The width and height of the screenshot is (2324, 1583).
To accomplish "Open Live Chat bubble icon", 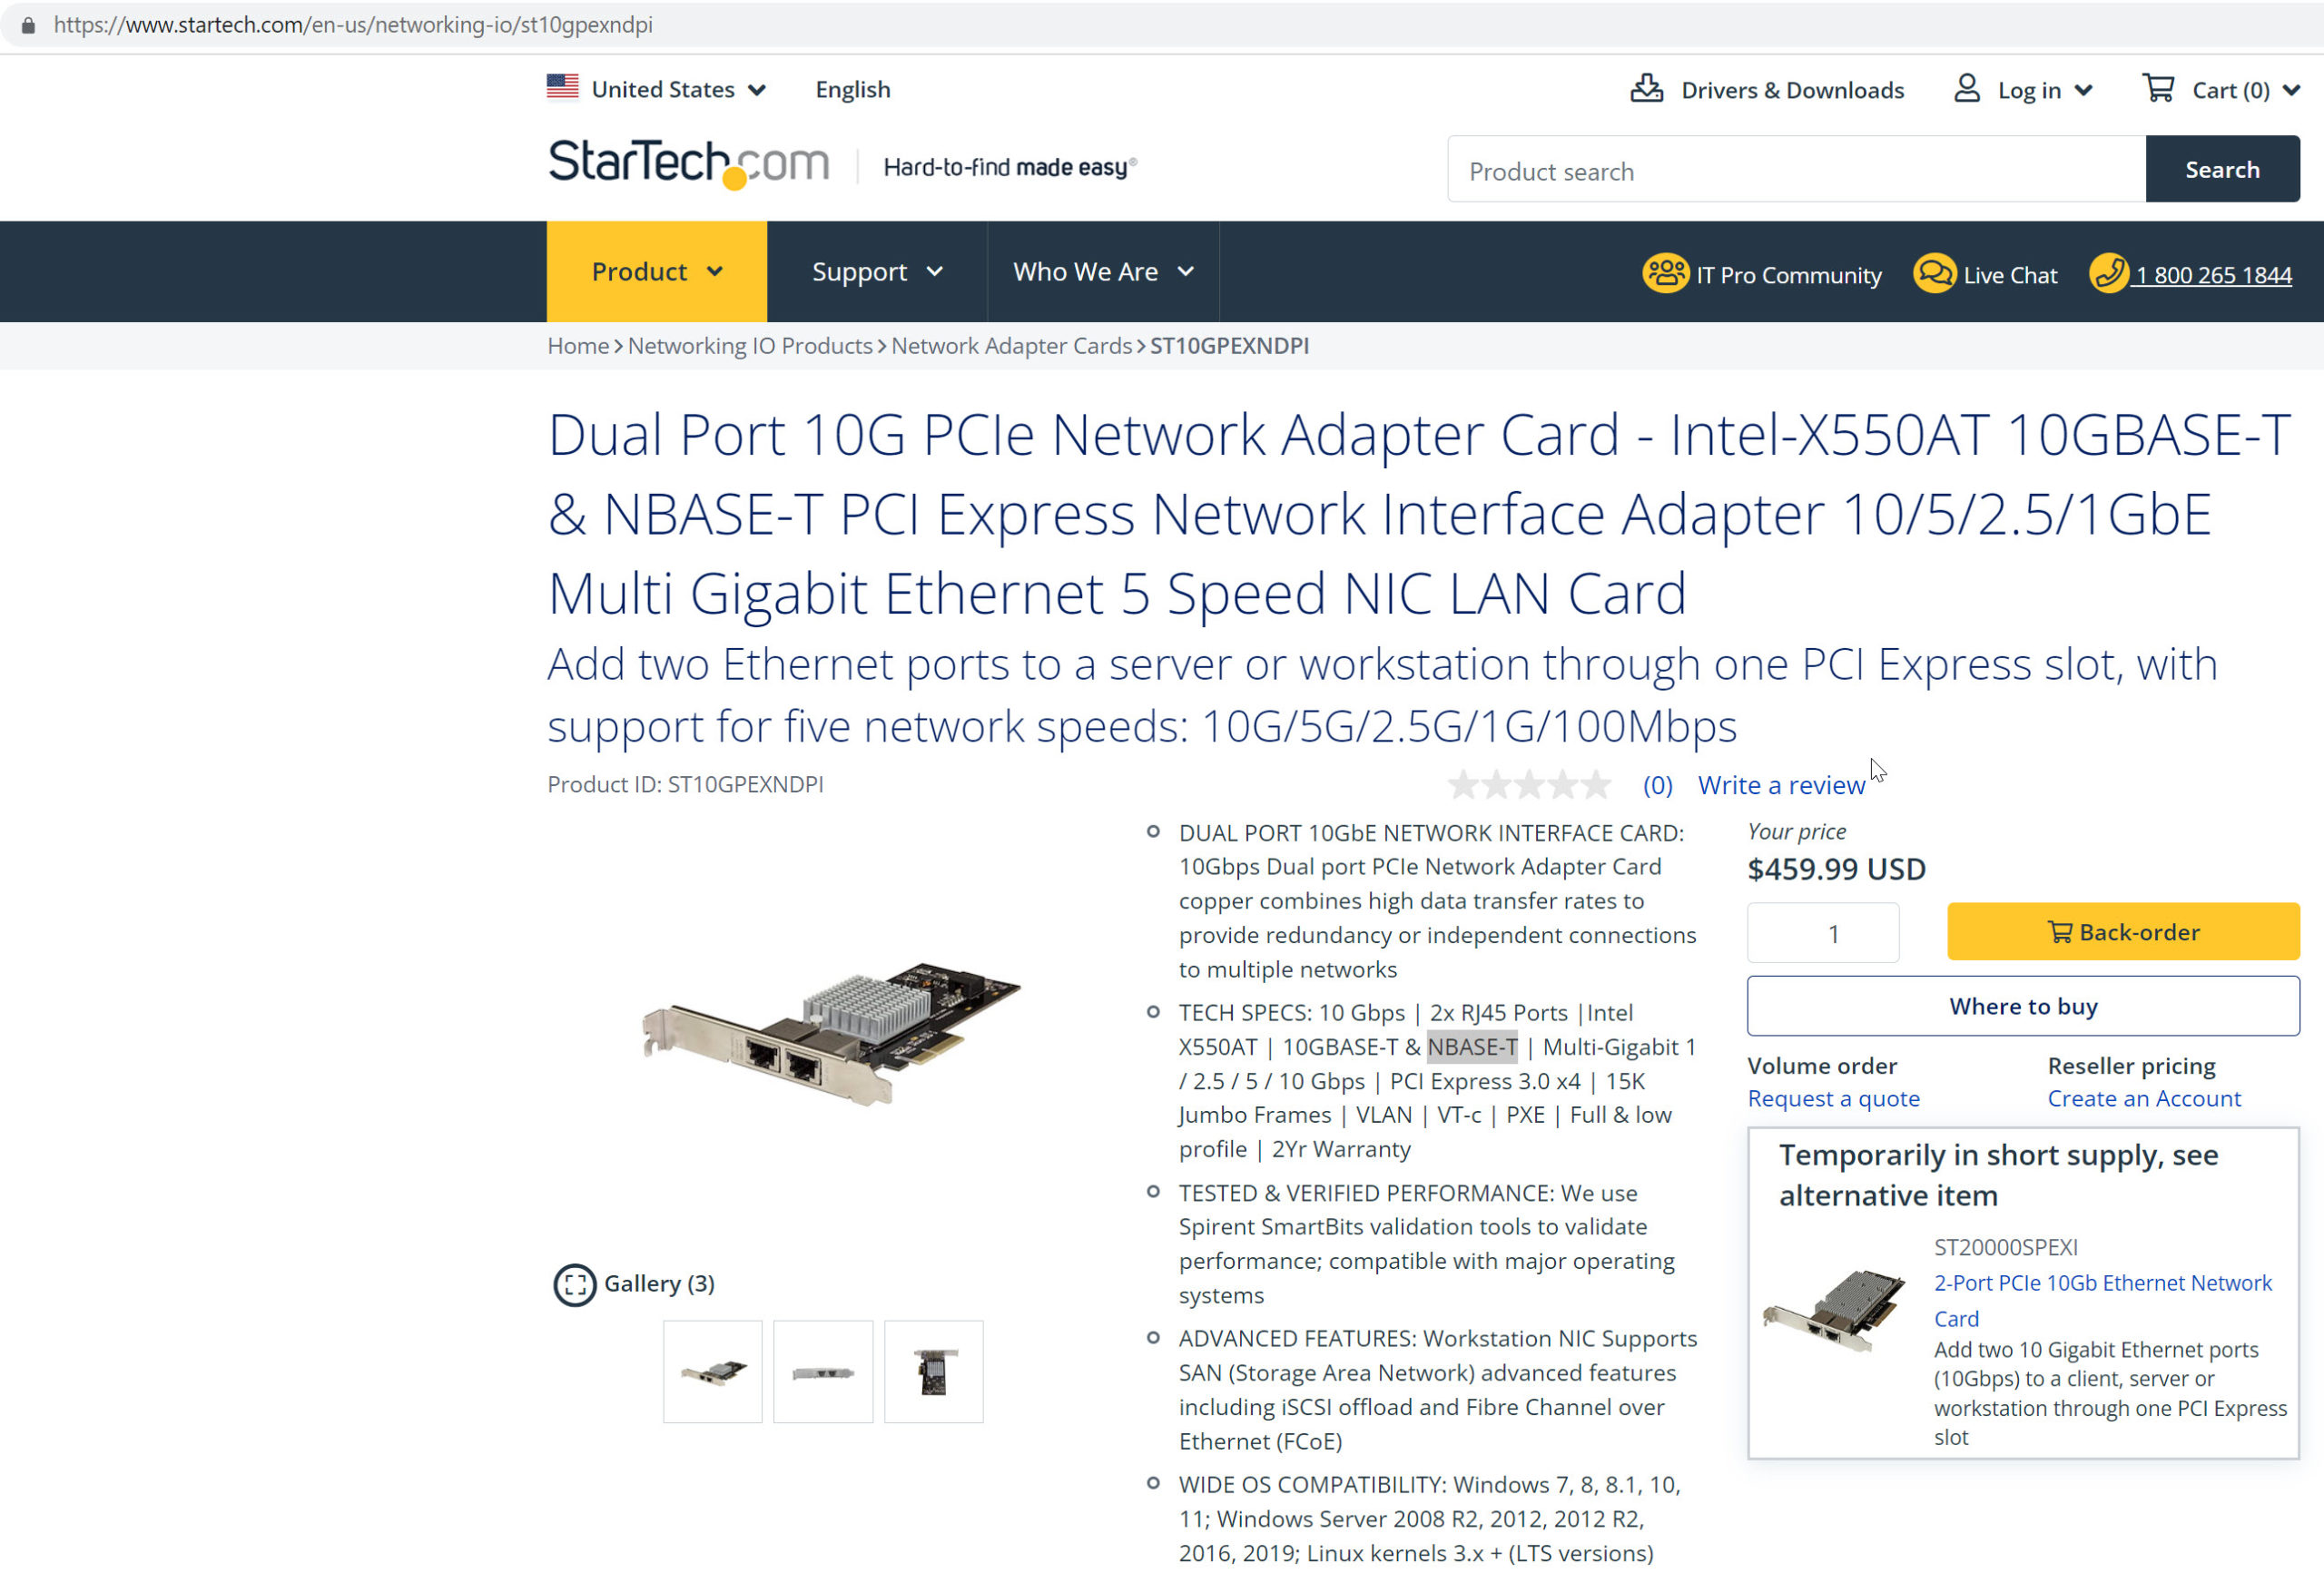I will tap(1935, 273).
